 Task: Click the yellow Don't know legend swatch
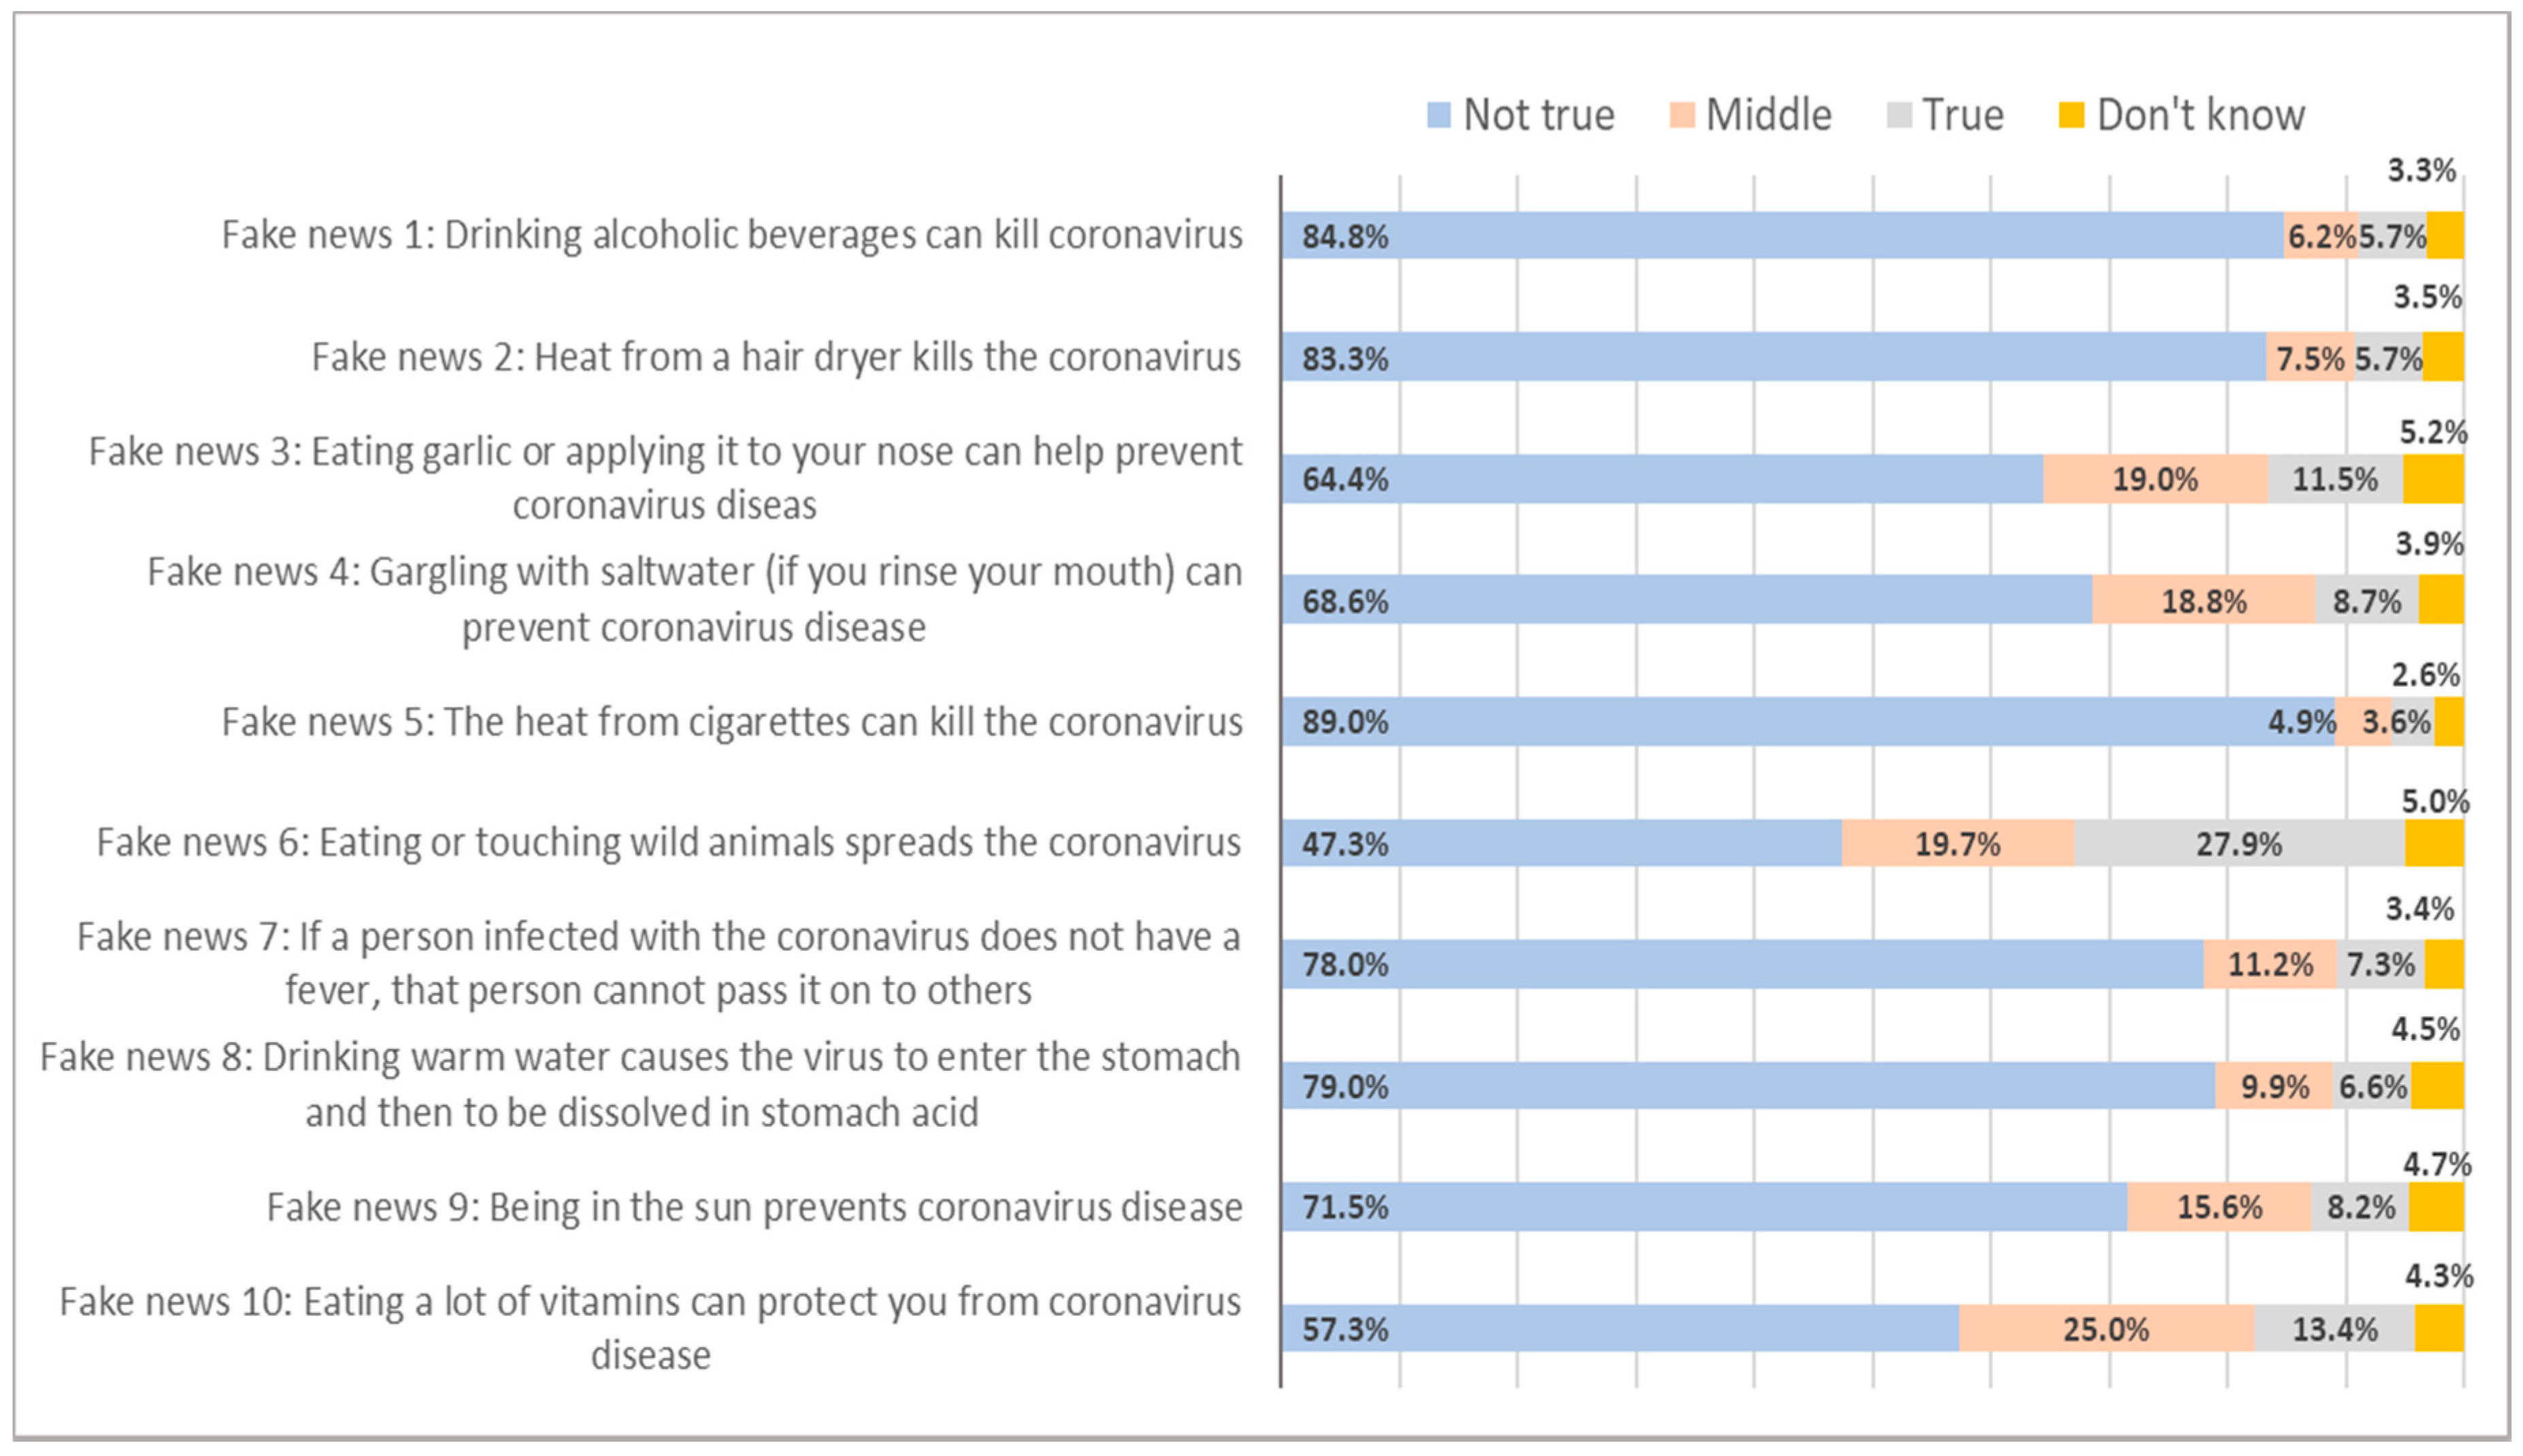[2071, 116]
